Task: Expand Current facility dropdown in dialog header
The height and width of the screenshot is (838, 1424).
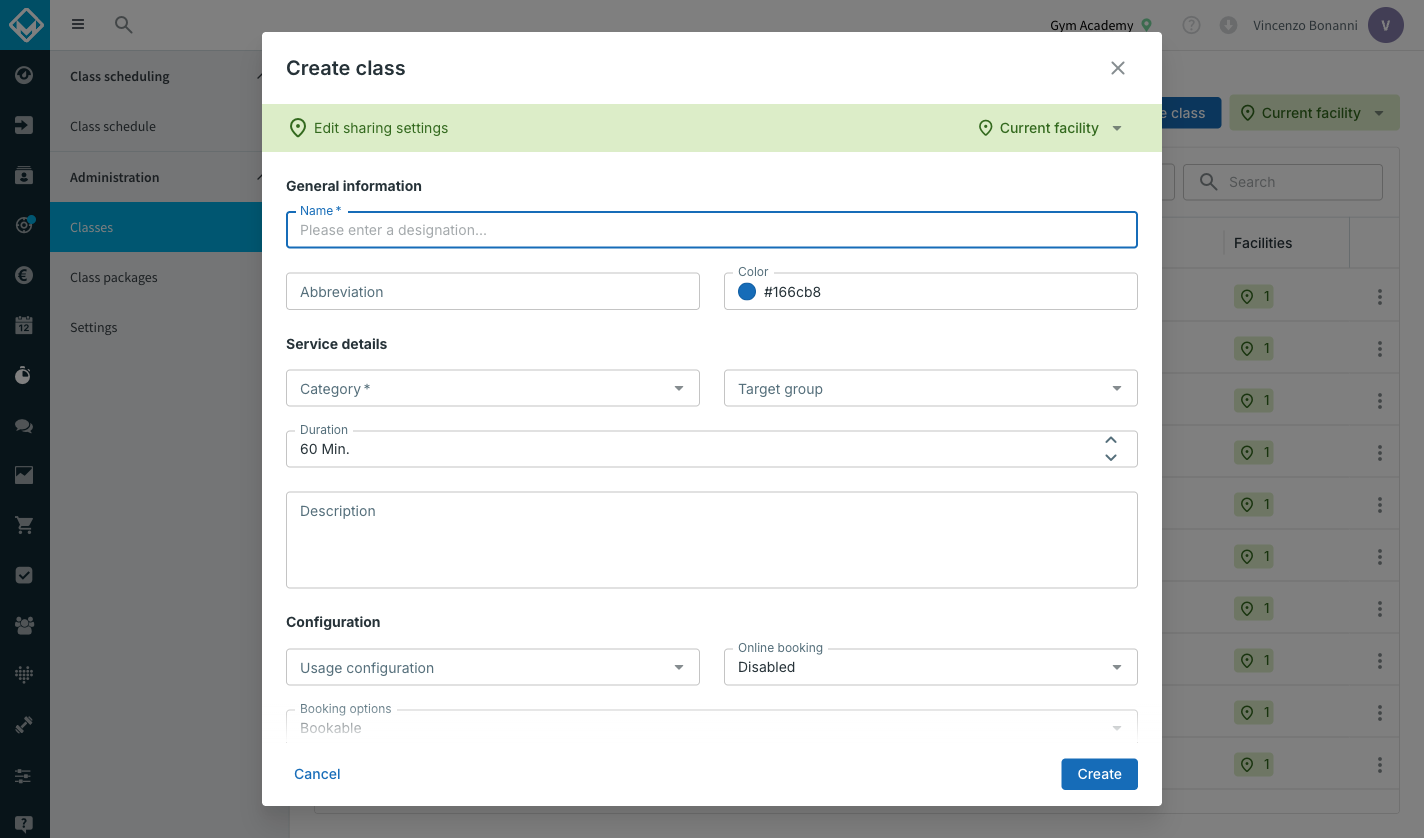Action: (x=1050, y=128)
